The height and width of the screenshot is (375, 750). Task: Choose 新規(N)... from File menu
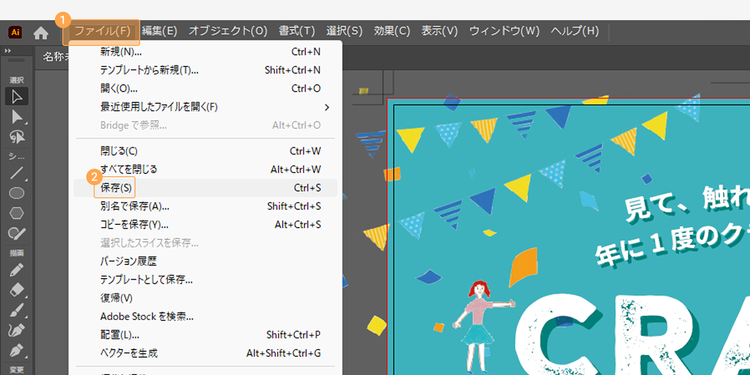206,52
